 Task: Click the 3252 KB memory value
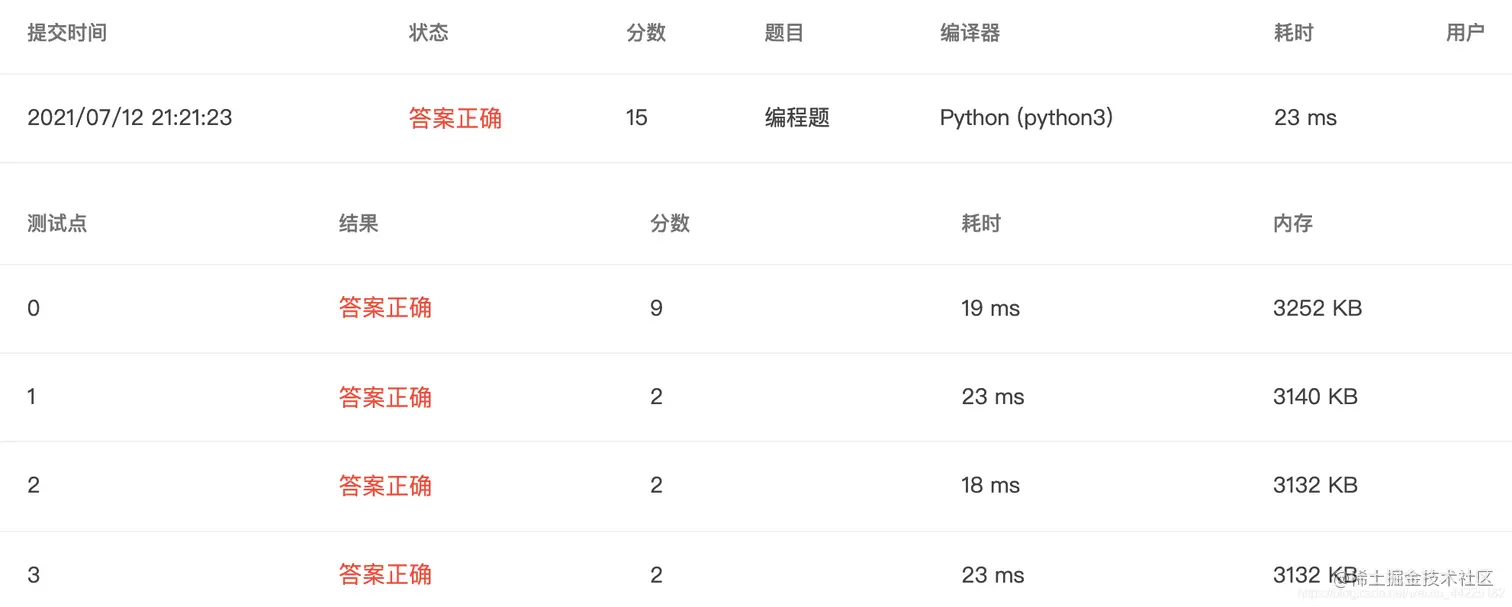click(1318, 308)
